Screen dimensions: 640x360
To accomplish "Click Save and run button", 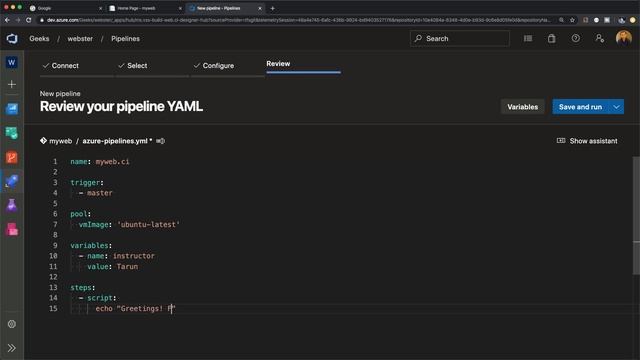I will (x=580, y=107).
